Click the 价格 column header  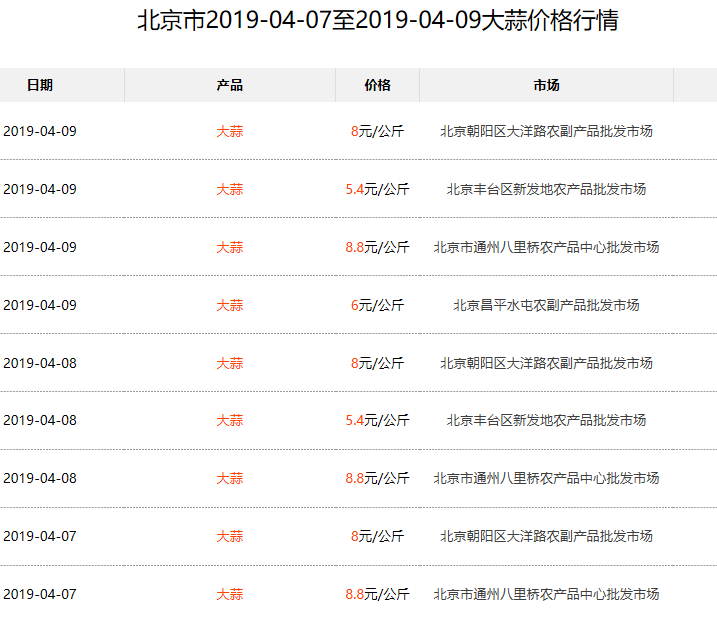point(377,85)
